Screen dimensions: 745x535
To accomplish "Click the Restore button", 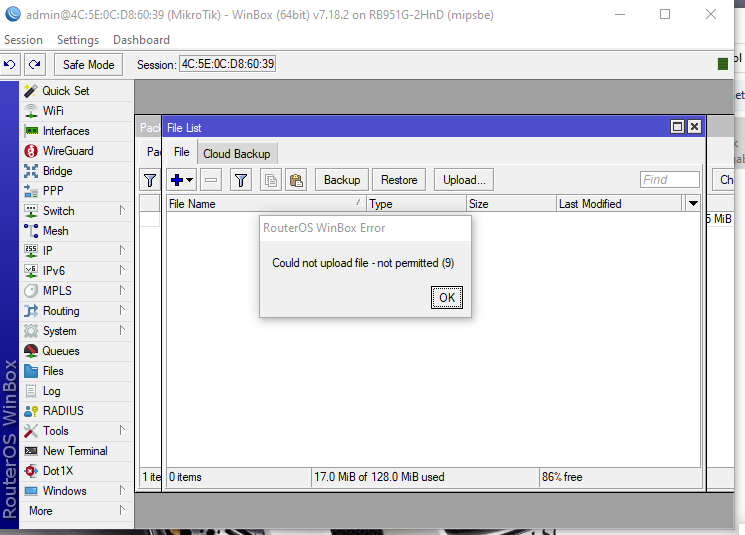I will coord(399,180).
